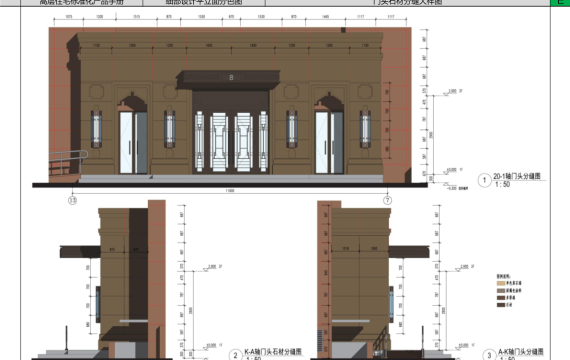
Task: Select the right glass entrance door
Action: pyautogui.click(x=329, y=142)
